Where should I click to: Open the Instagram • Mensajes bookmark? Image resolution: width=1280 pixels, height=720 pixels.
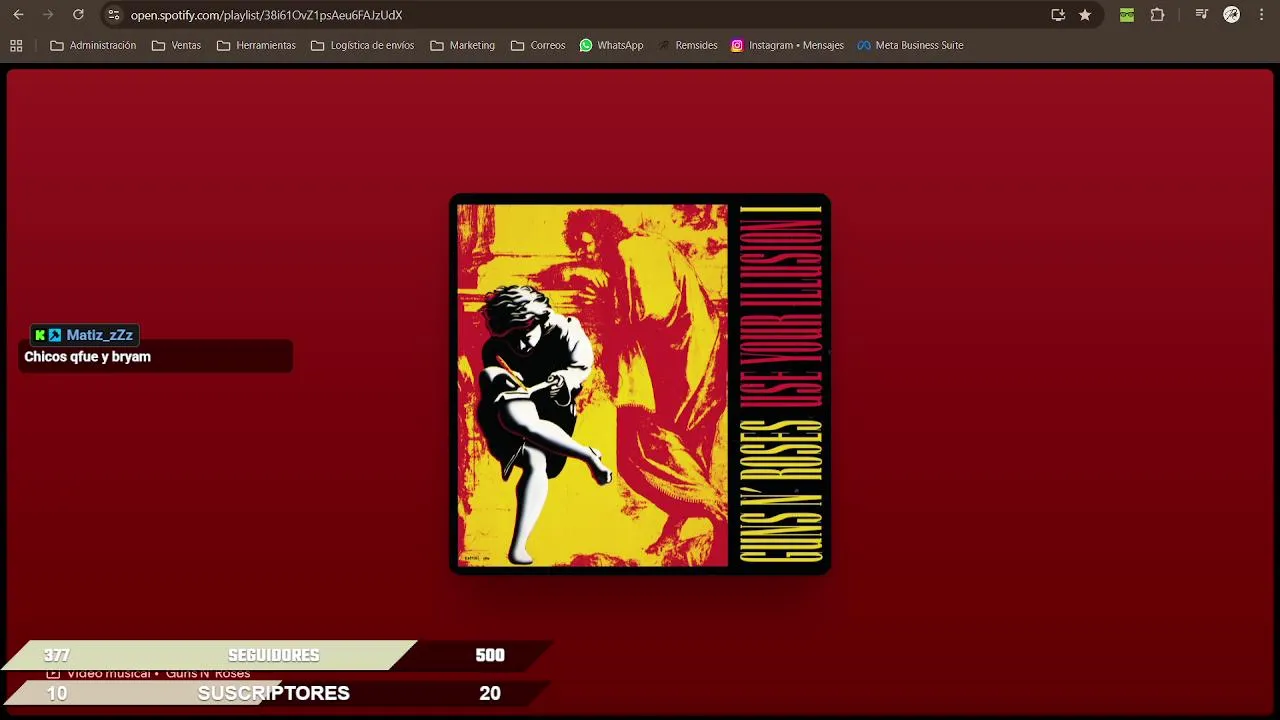pos(787,45)
